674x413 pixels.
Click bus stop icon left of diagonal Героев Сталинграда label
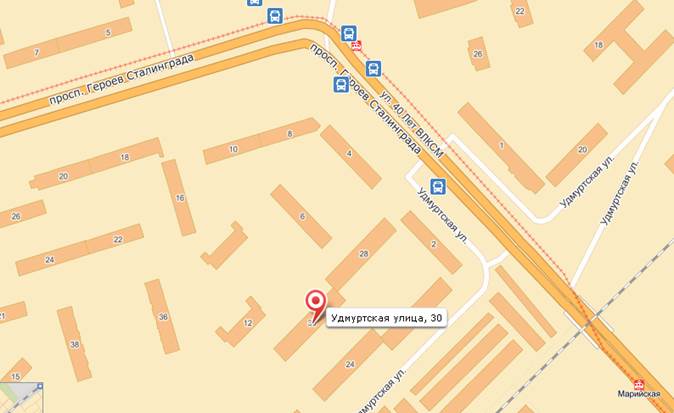pos(341,85)
